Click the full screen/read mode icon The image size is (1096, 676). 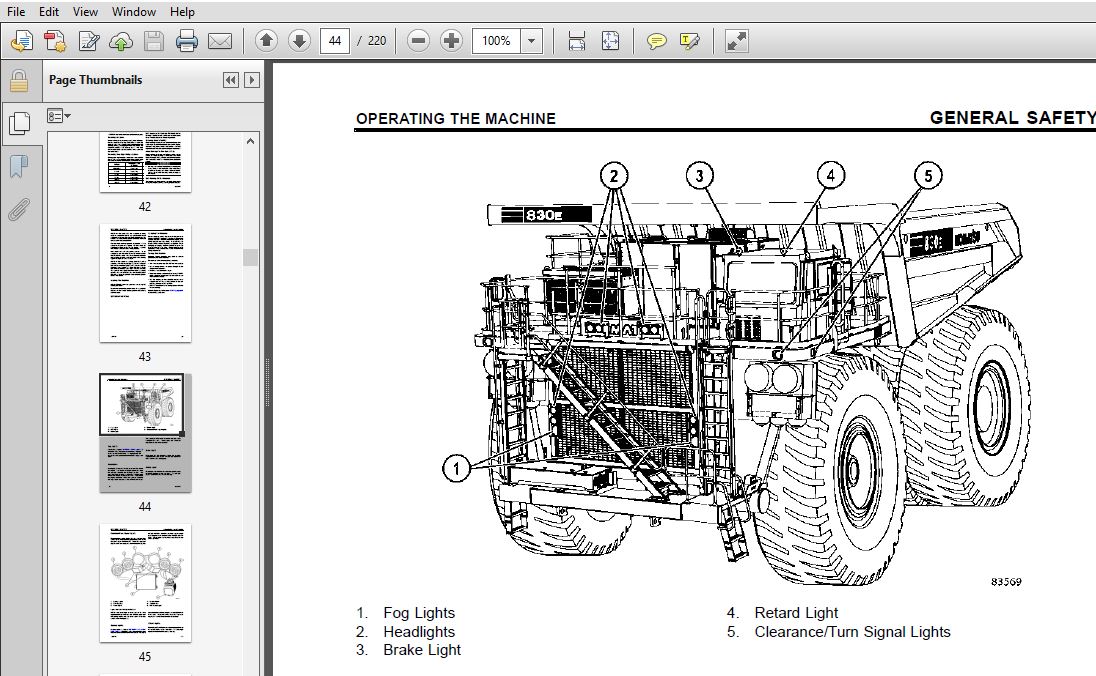pyautogui.click(x=737, y=41)
